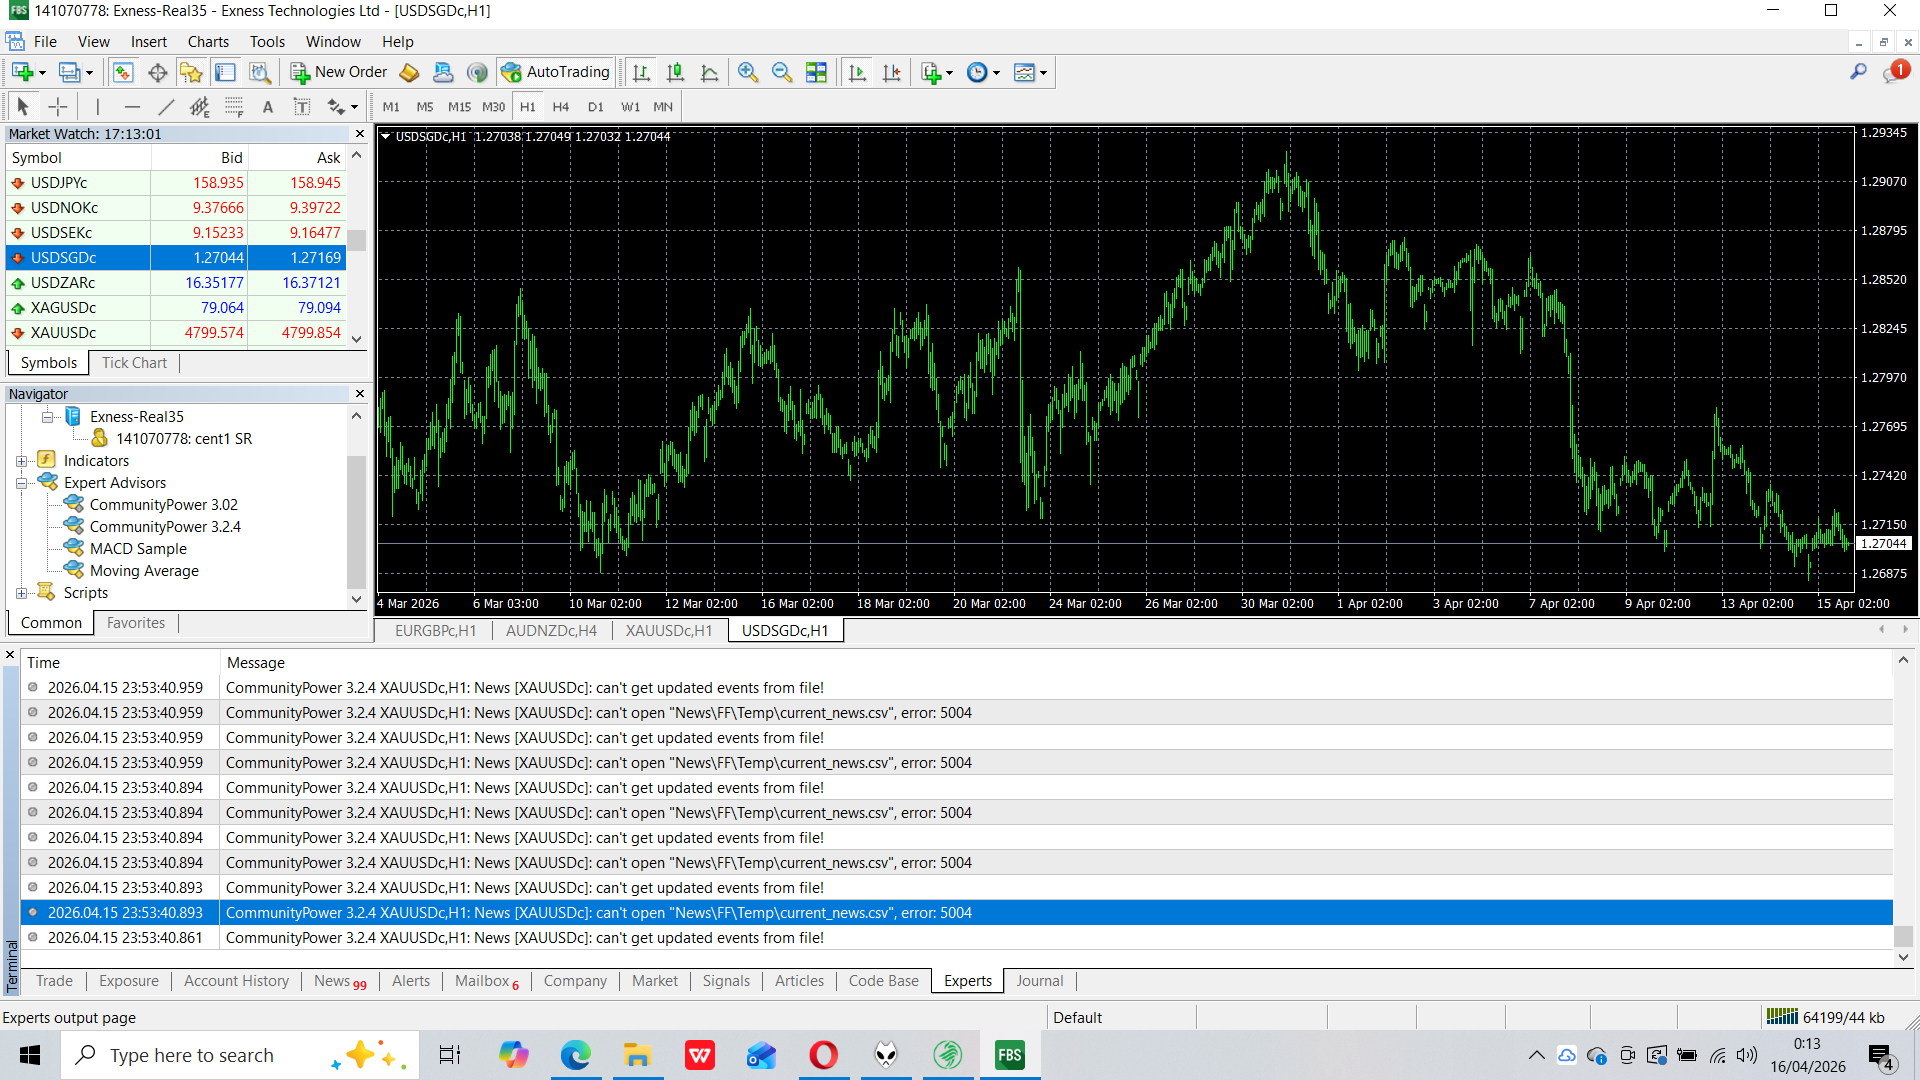The image size is (1920, 1080).
Task: Select the Draw Trendline tool
Action: point(166,107)
